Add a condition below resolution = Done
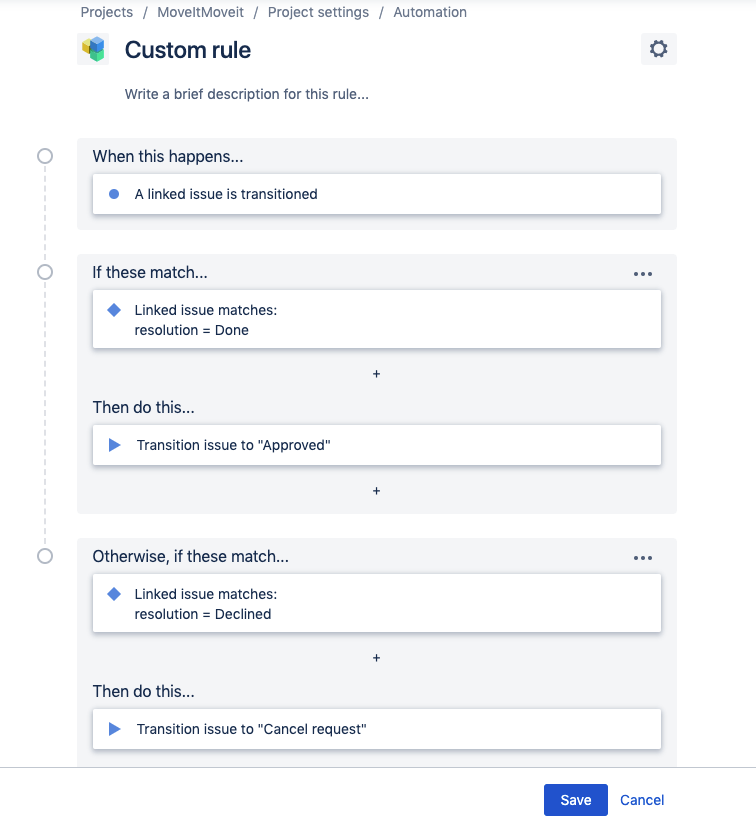756x829 pixels. click(x=376, y=374)
